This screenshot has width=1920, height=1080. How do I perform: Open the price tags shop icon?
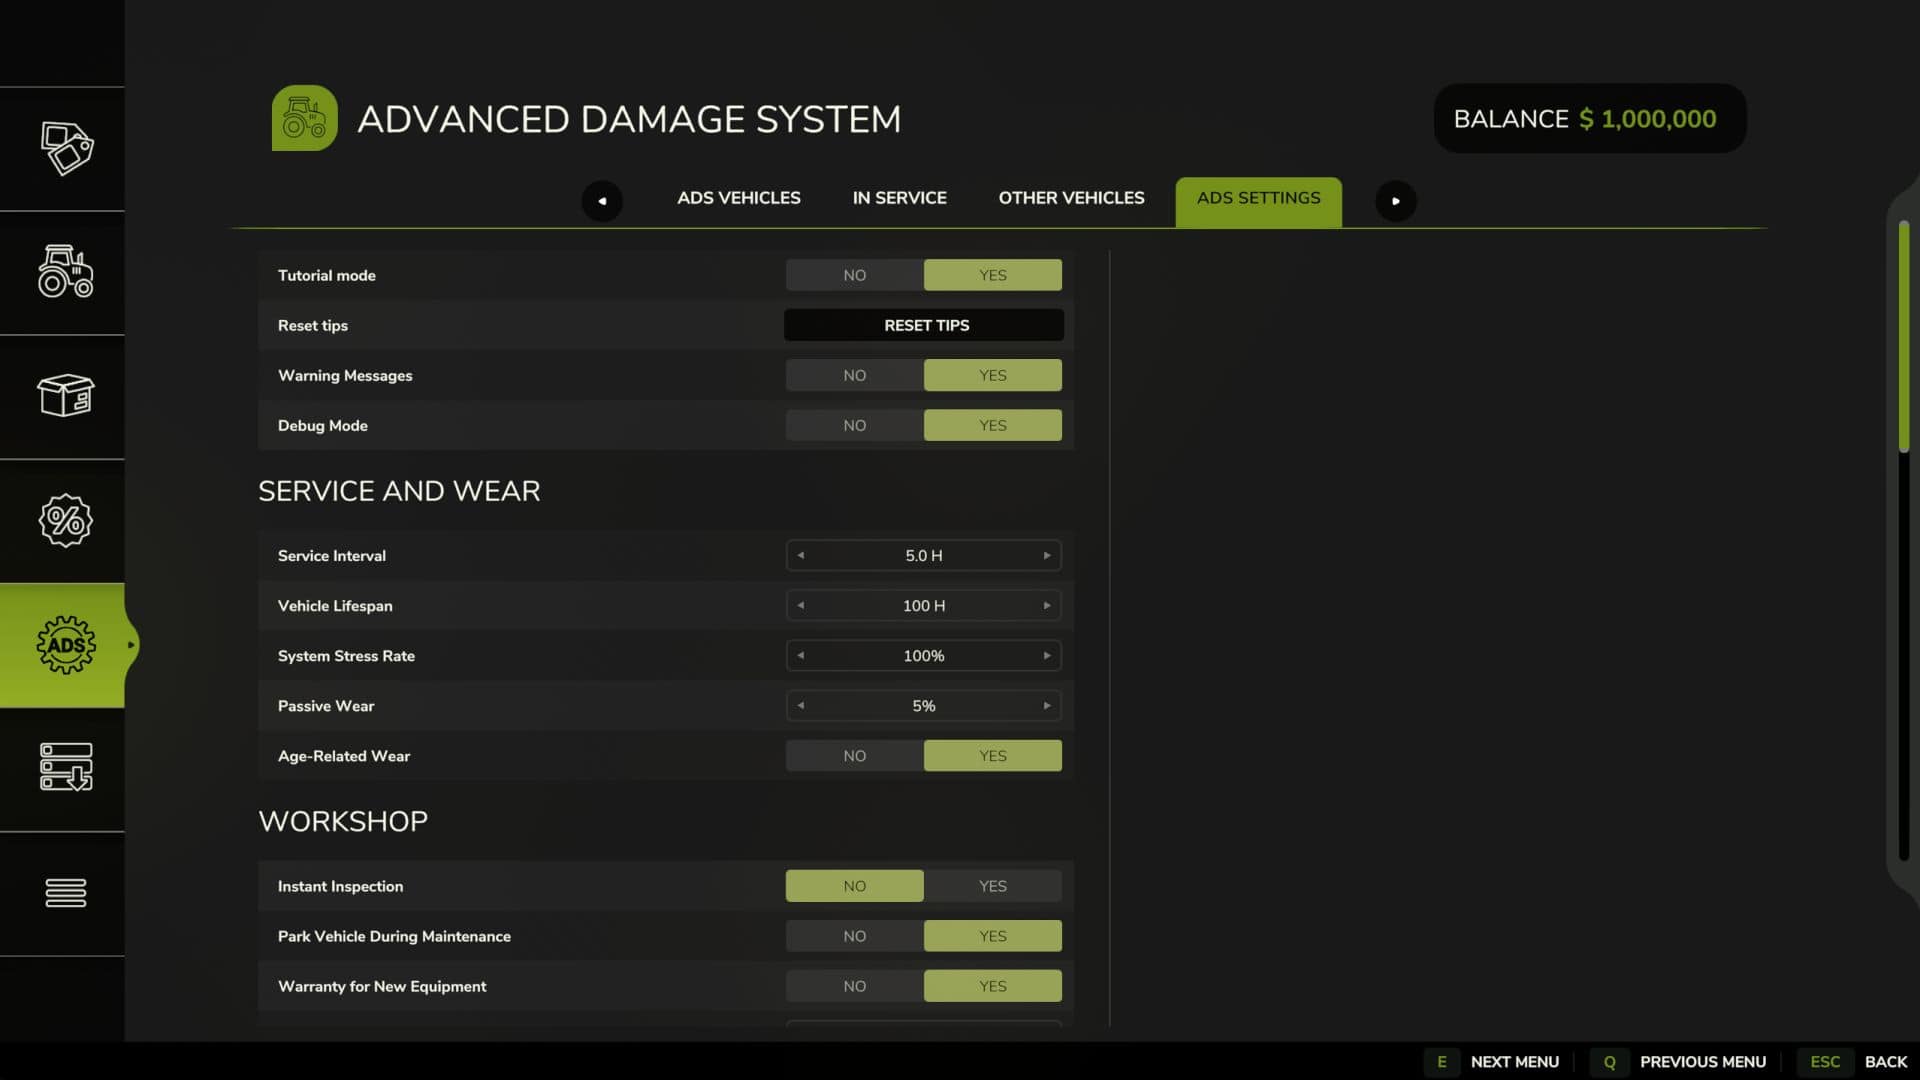coord(66,148)
